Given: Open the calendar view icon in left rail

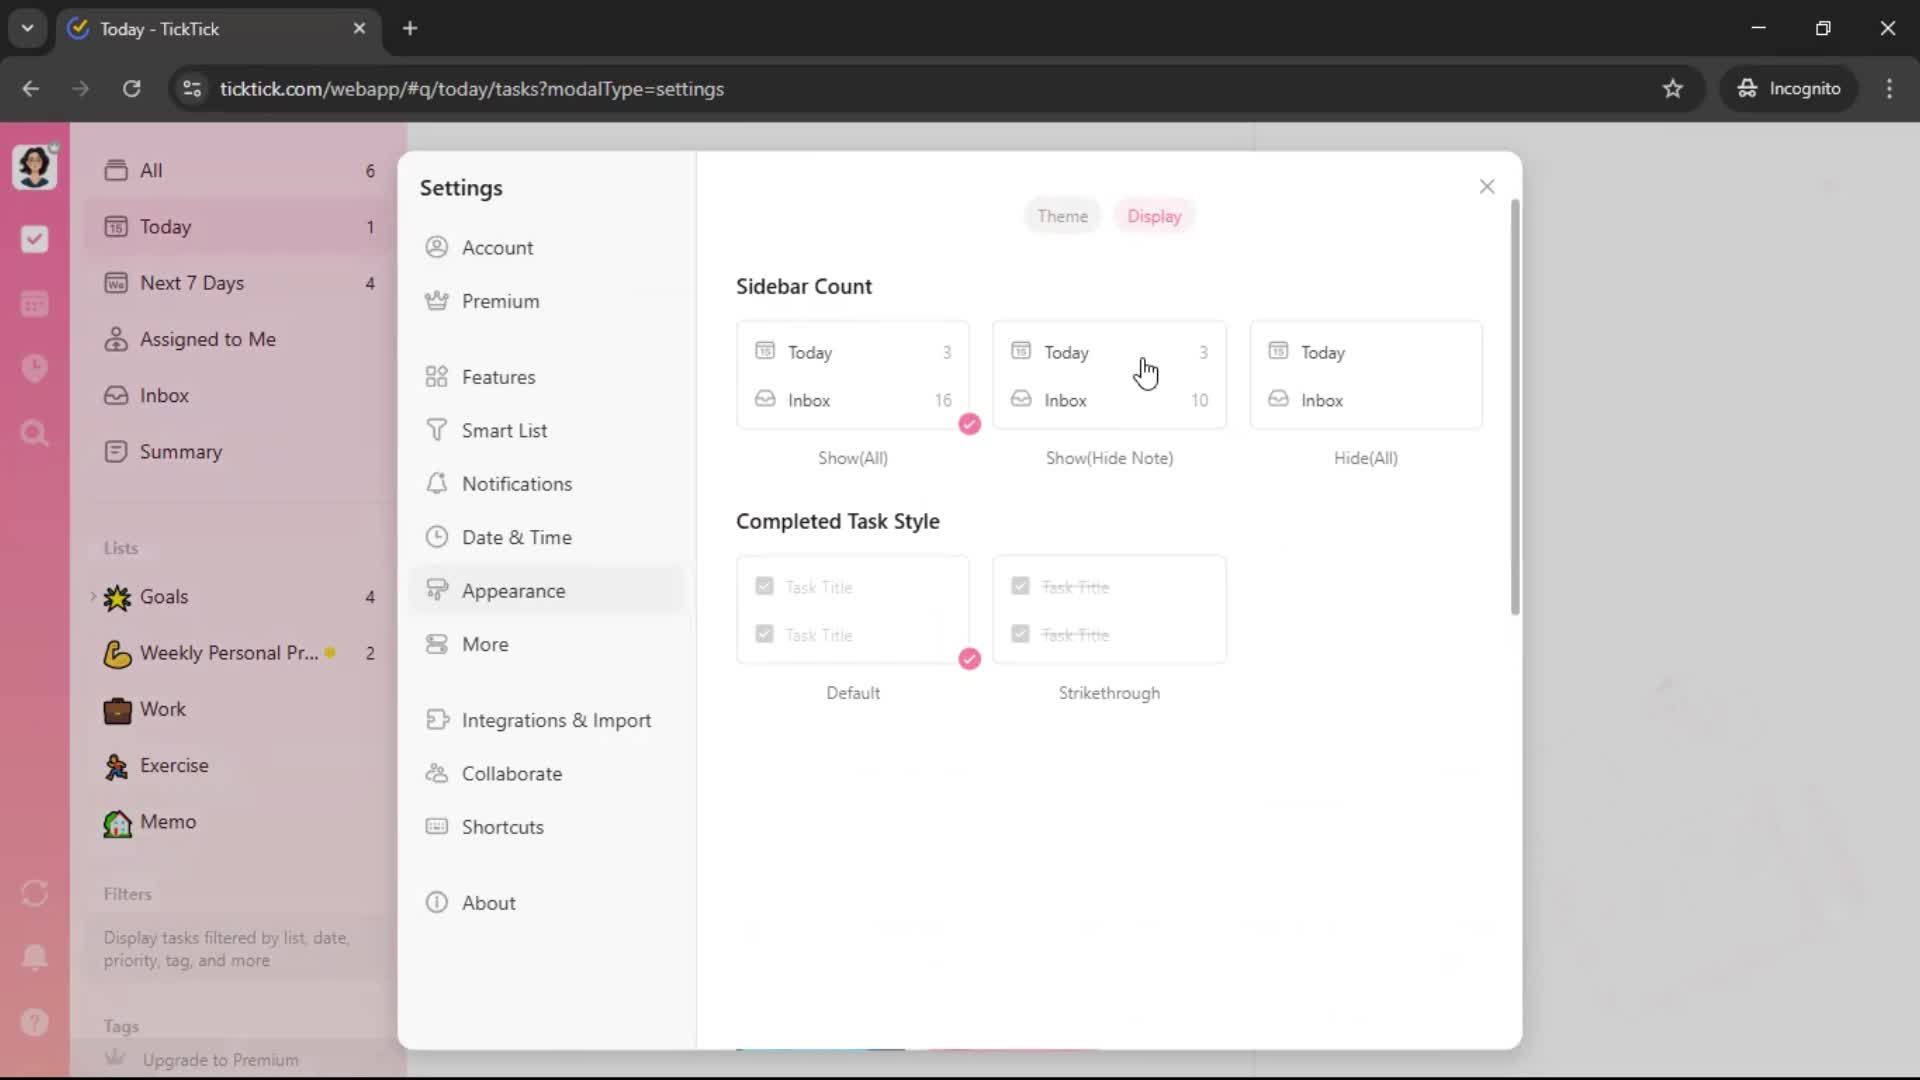Looking at the screenshot, I should (35, 304).
